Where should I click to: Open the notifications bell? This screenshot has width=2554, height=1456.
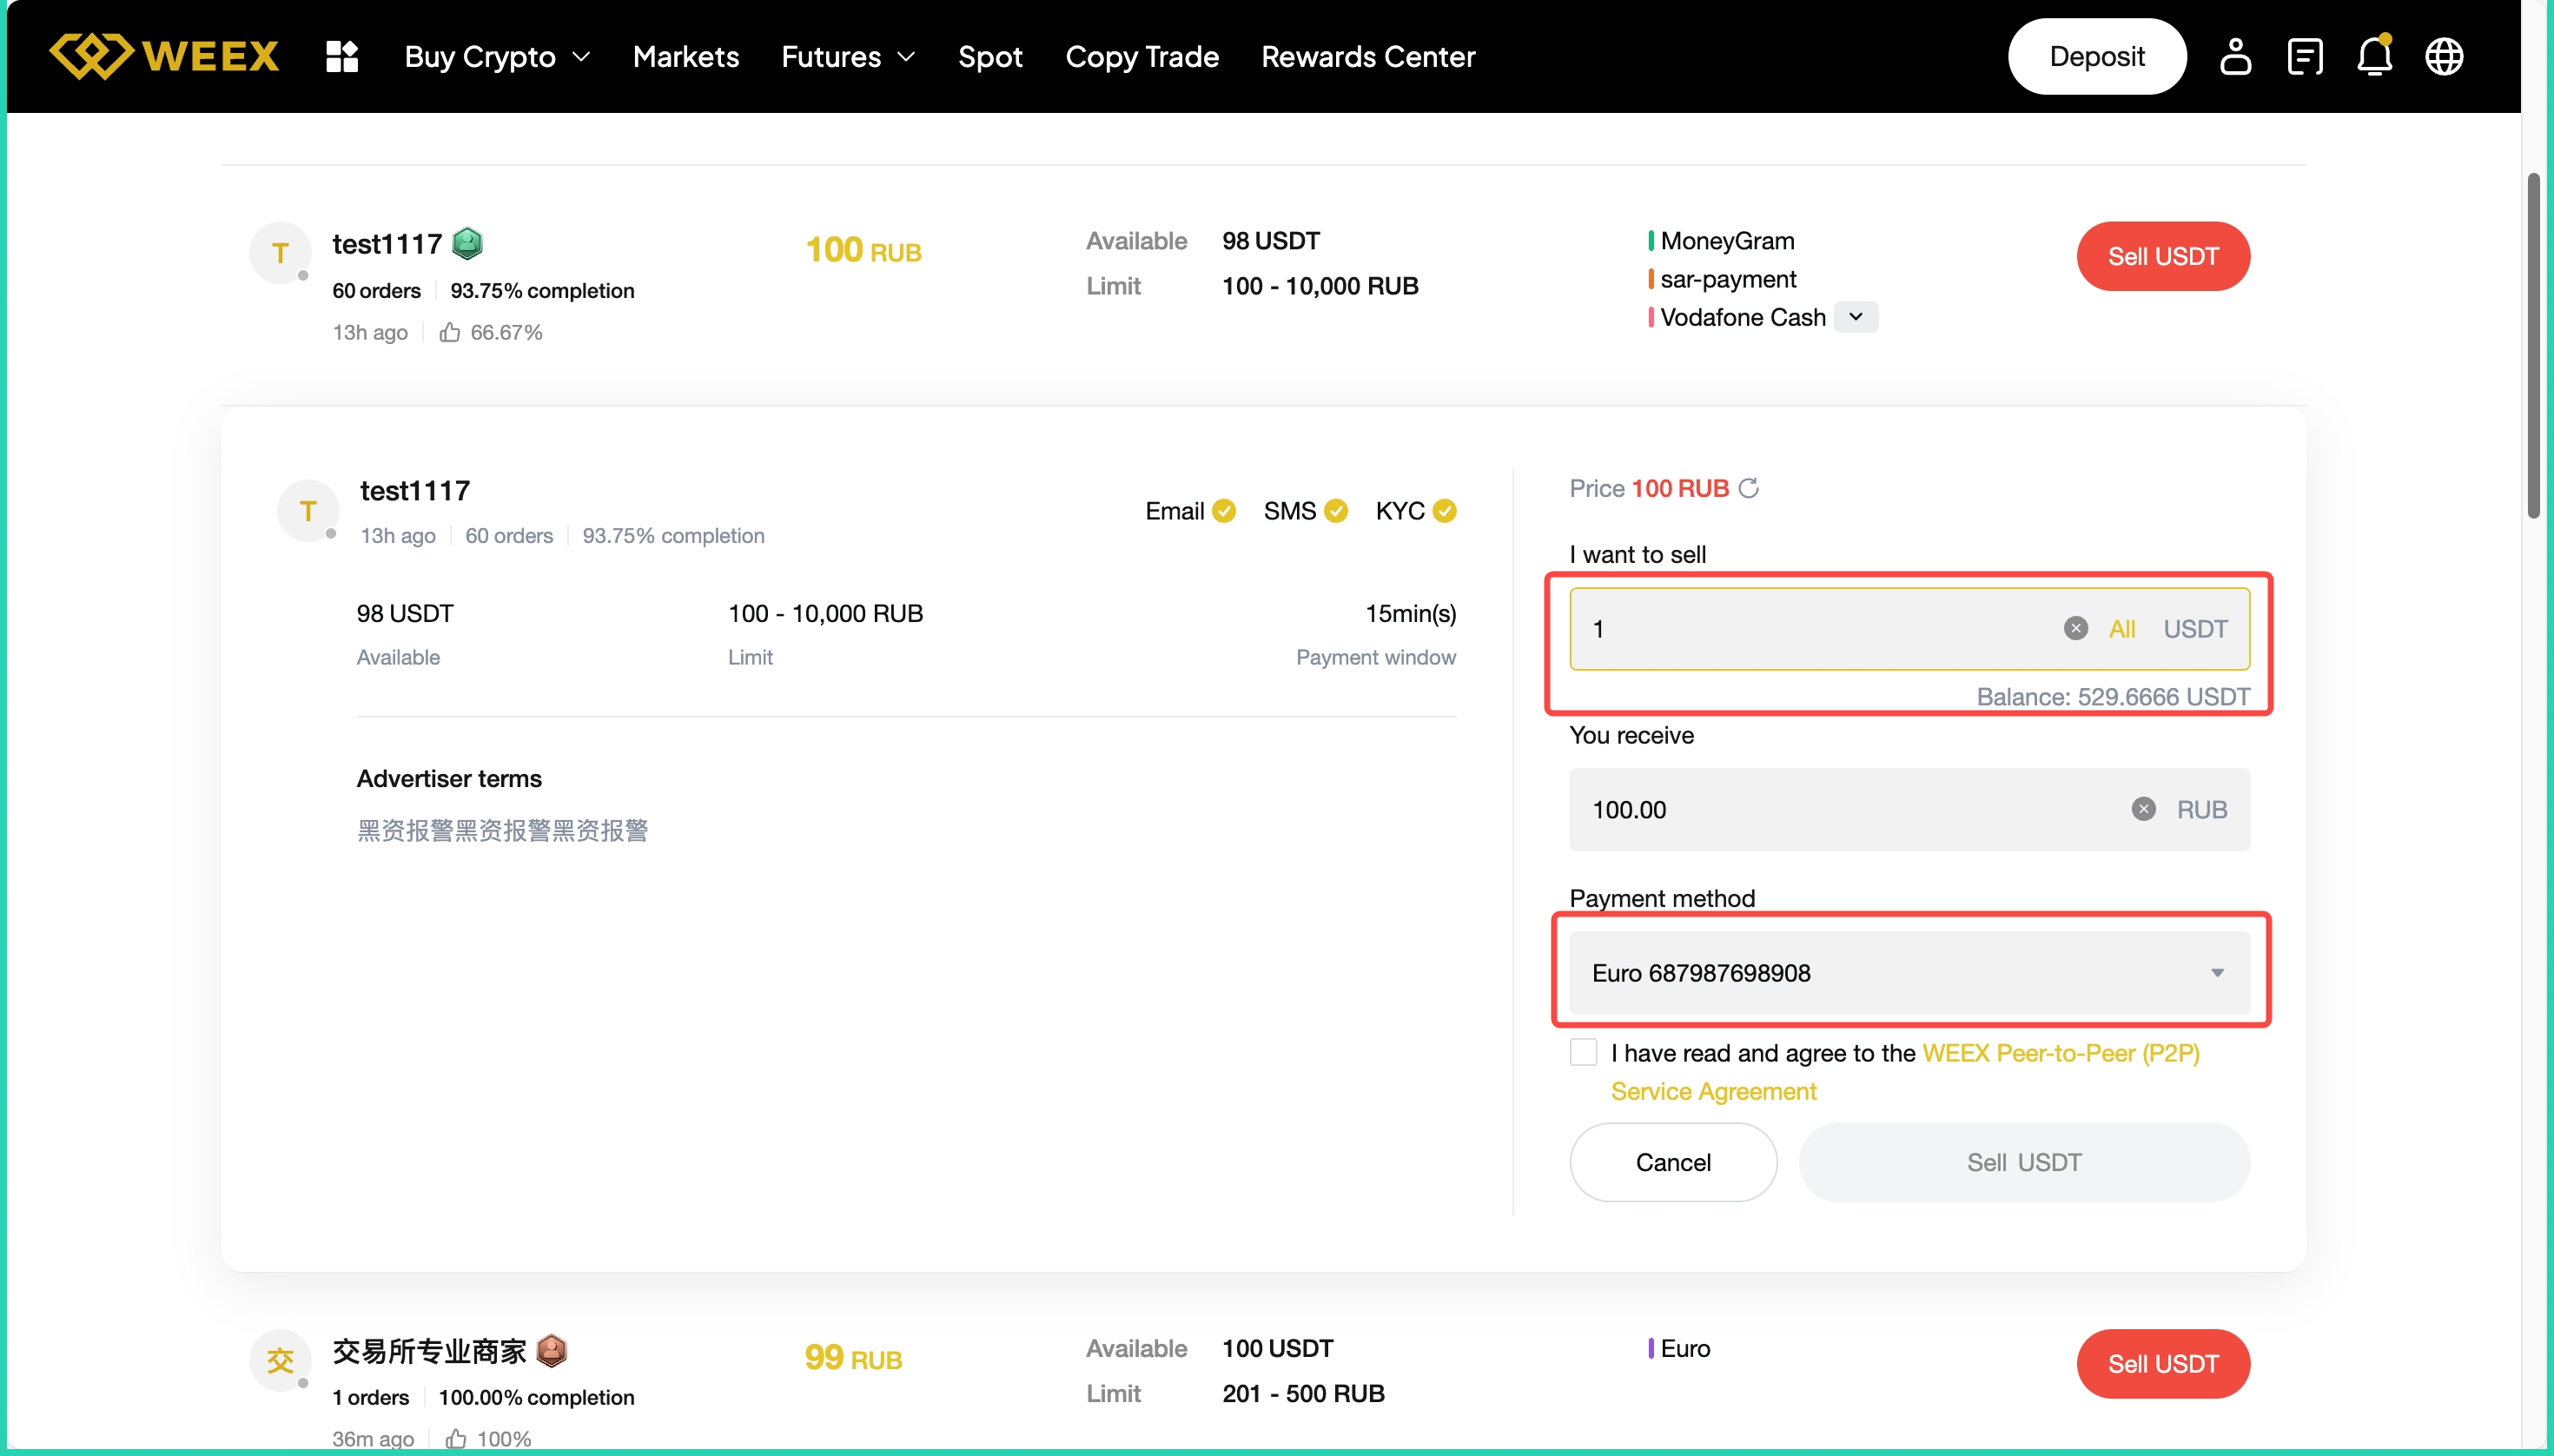click(2374, 56)
